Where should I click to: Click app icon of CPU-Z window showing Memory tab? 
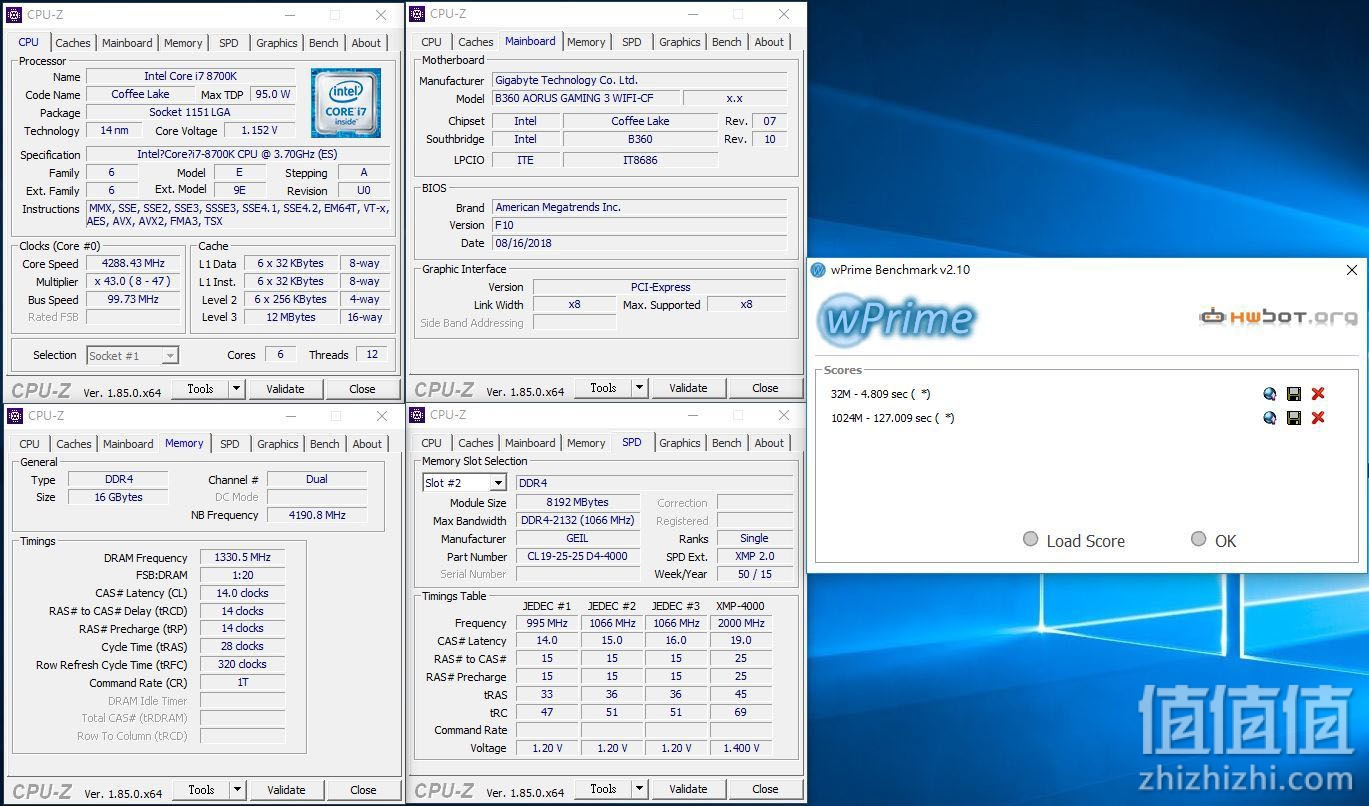(x=15, y=416)
